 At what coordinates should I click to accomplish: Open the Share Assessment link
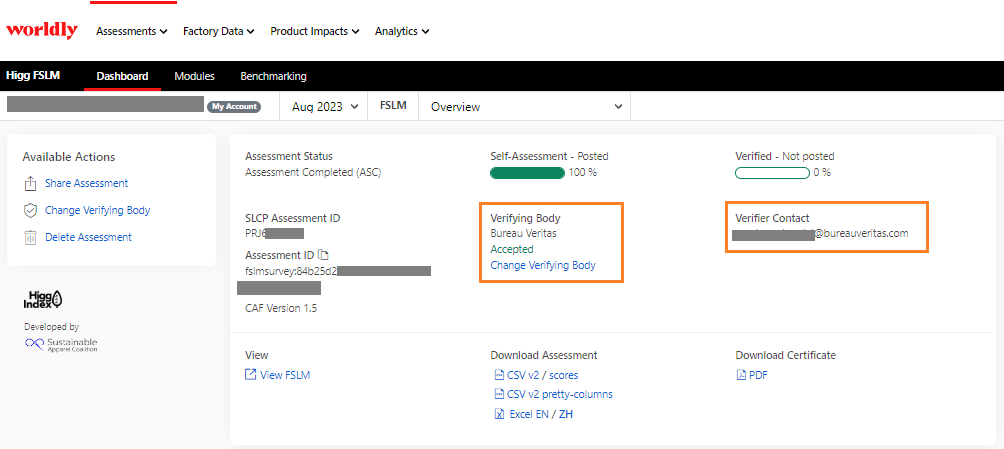click(86, 183)
